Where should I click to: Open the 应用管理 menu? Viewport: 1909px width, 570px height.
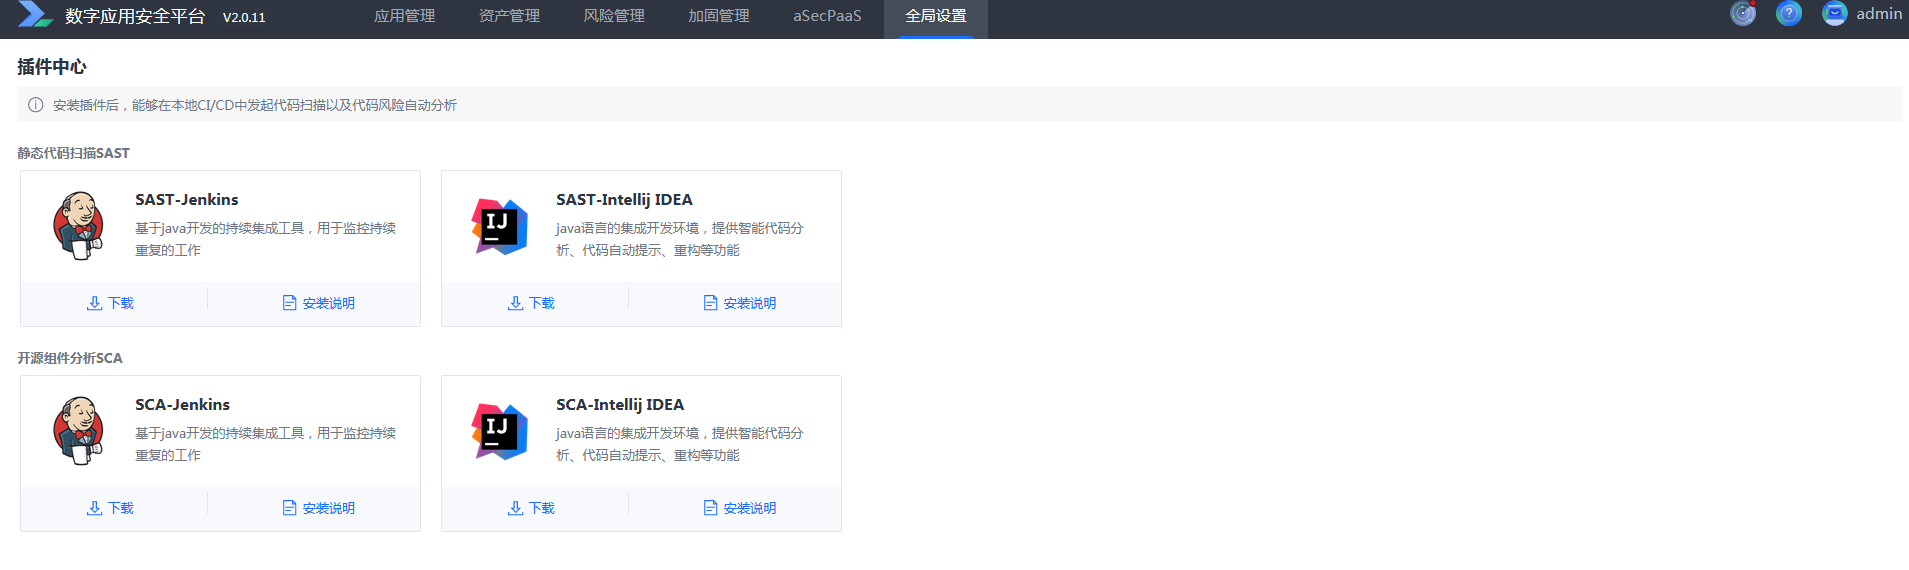coord(404,16)
